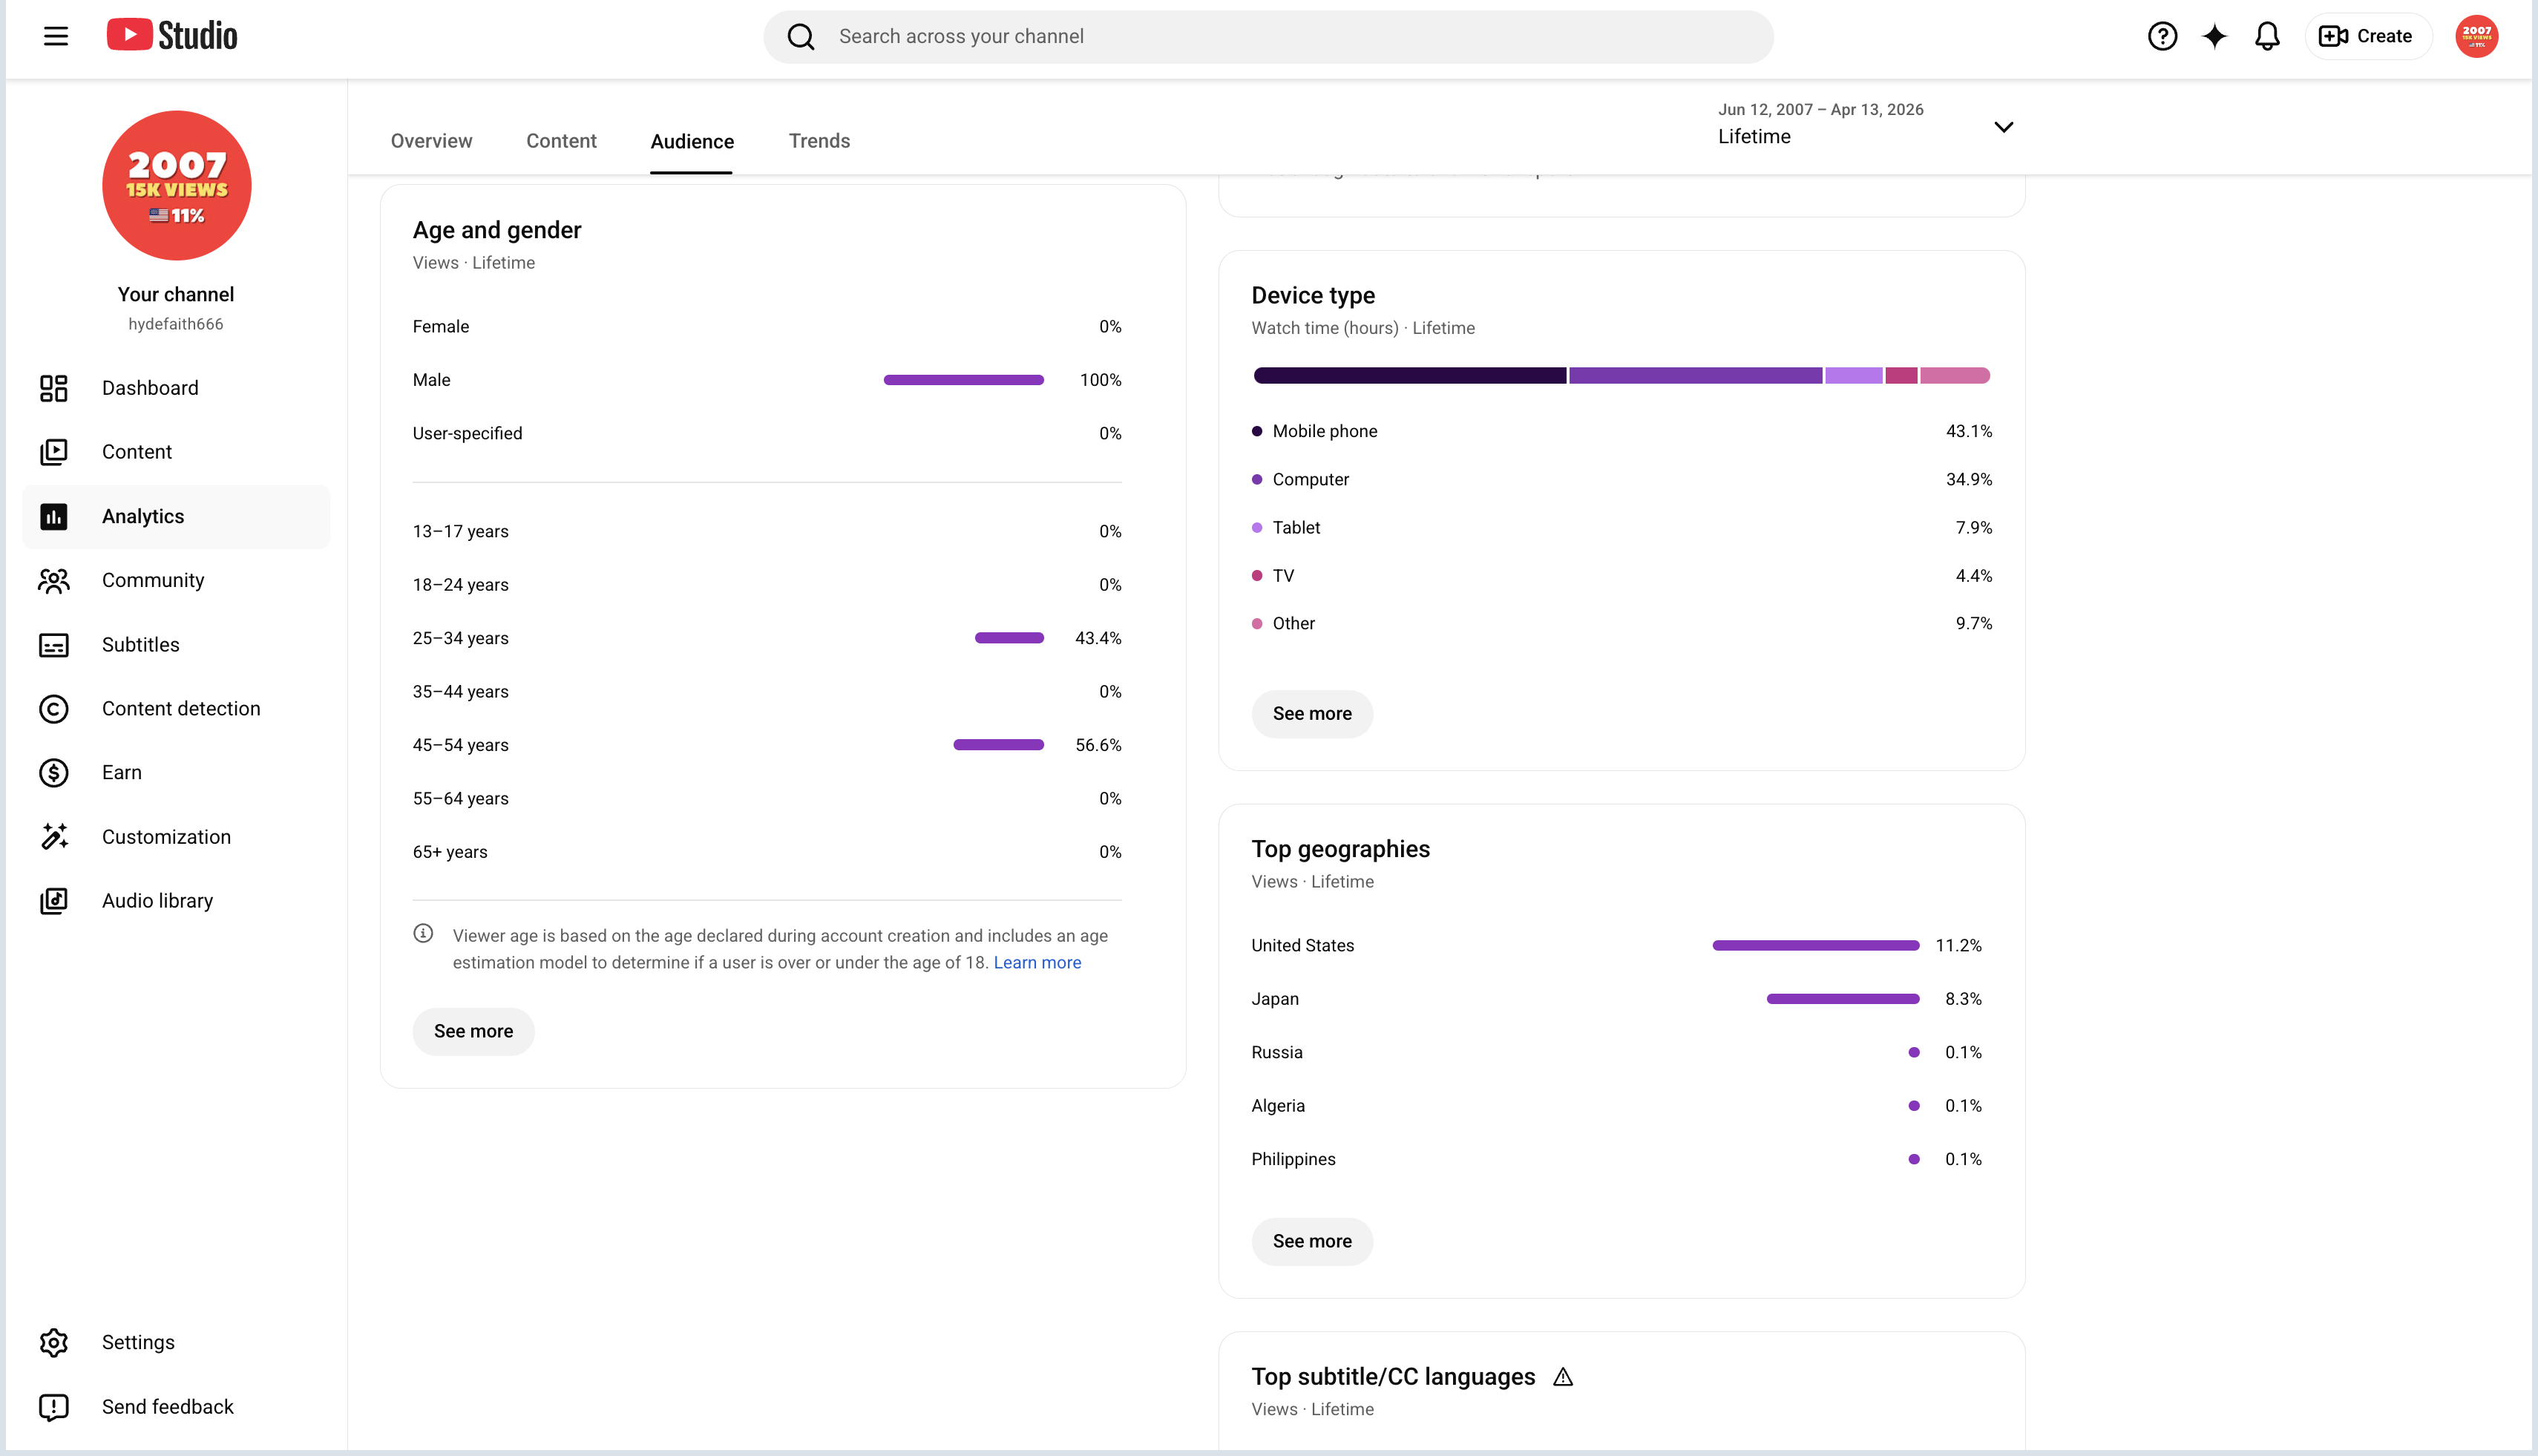The width and height of the screenshot is (2538, 1456).
Task: Open the Earn dollar icon
Action: click(54, 773)
